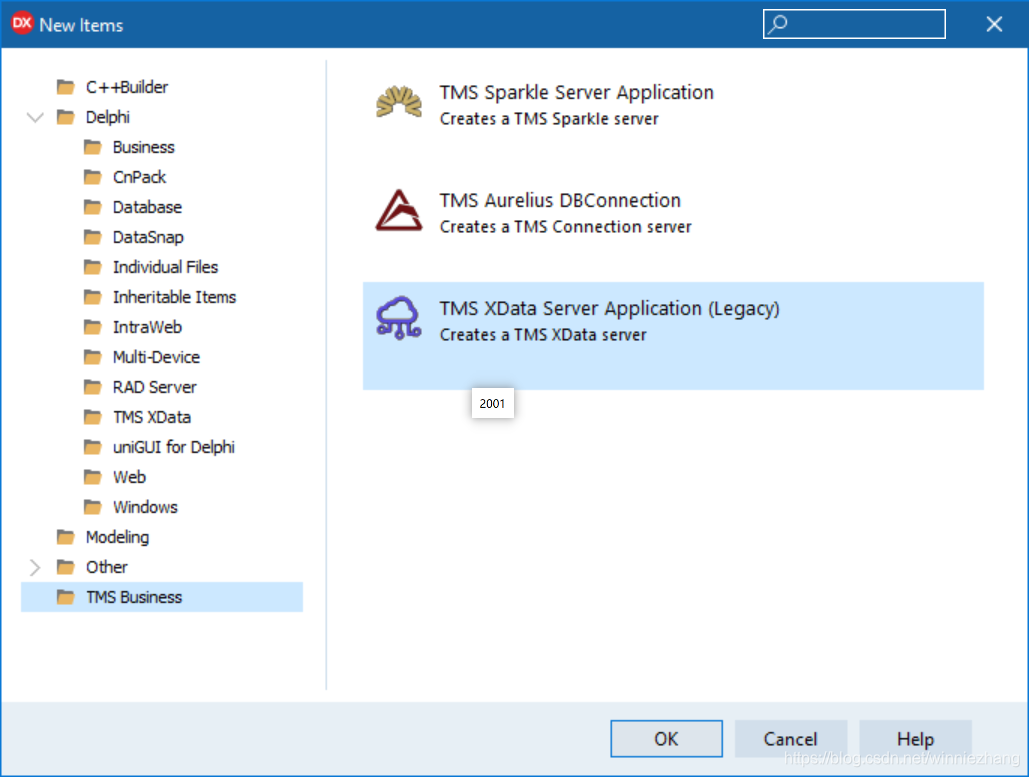This screenshot has height=777, width=1029.
Task: Choose the DataSnap category label
Action: pyautogui.click(x=148, y=238)
